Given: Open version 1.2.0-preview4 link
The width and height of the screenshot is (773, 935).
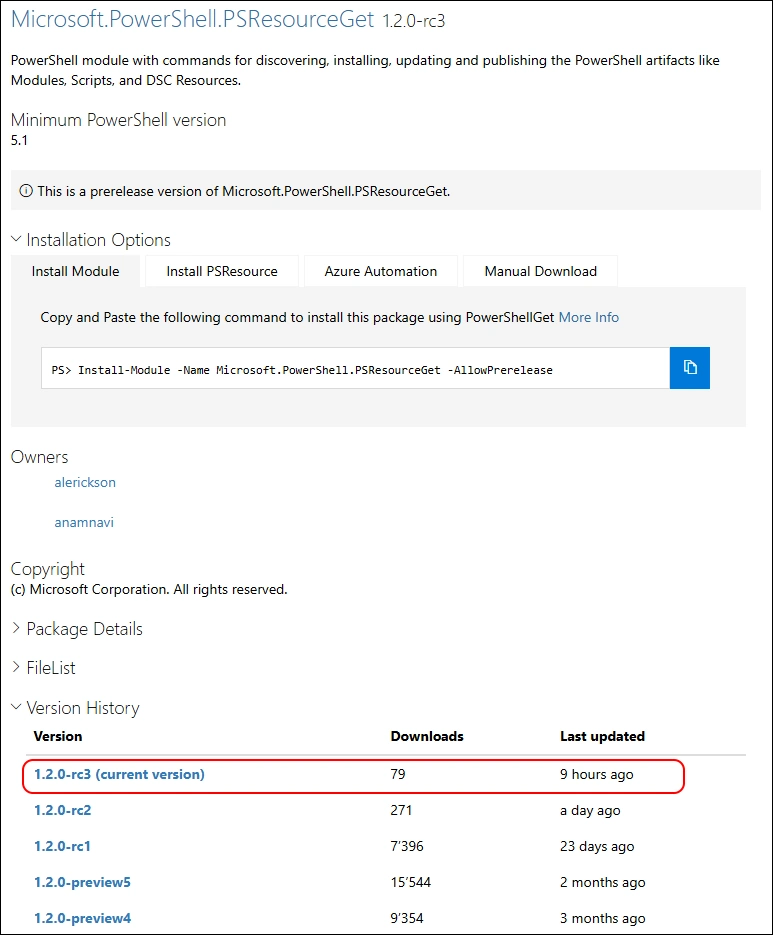Looking at the screenshot, I should tap(82, 918).
